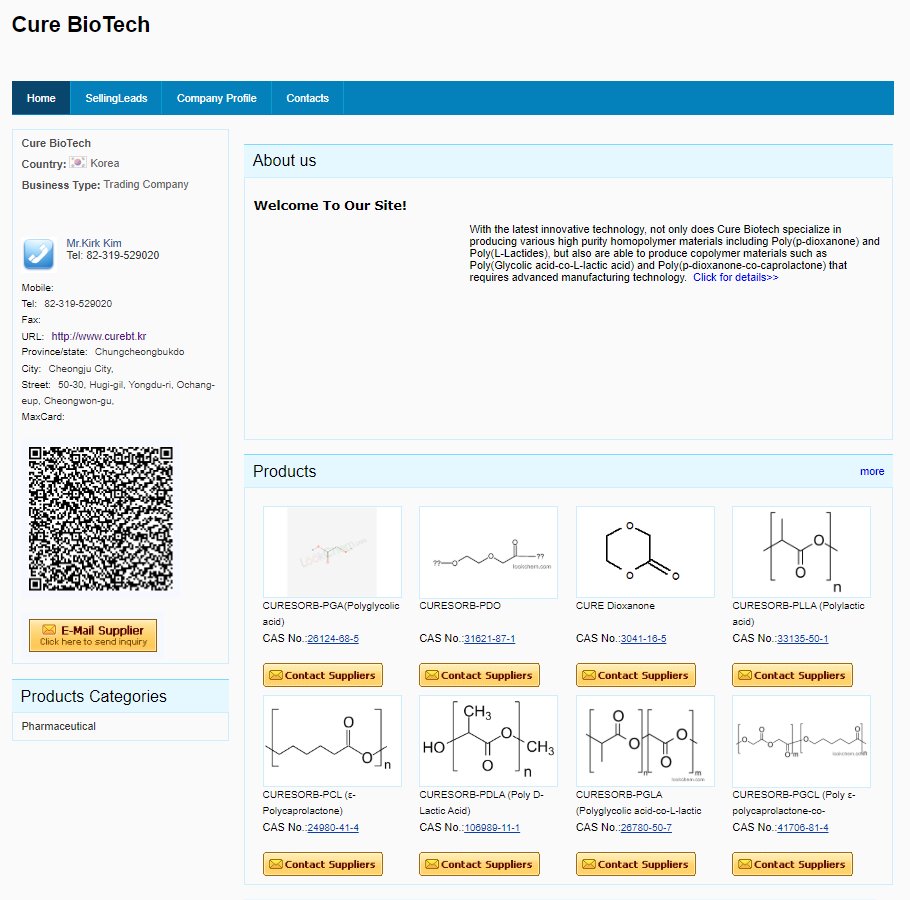The width and height of the screenshot is (910, 900).
Task: Contact Suppliers for CURESORB-PLLA
Action: [792, 675]
